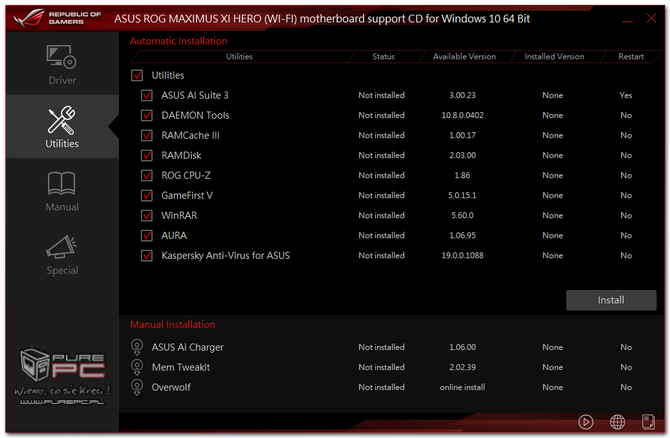The height and width of the screenshot is (438, 670).
Task: Open the Driver section icon
Action: pos(62,58)
